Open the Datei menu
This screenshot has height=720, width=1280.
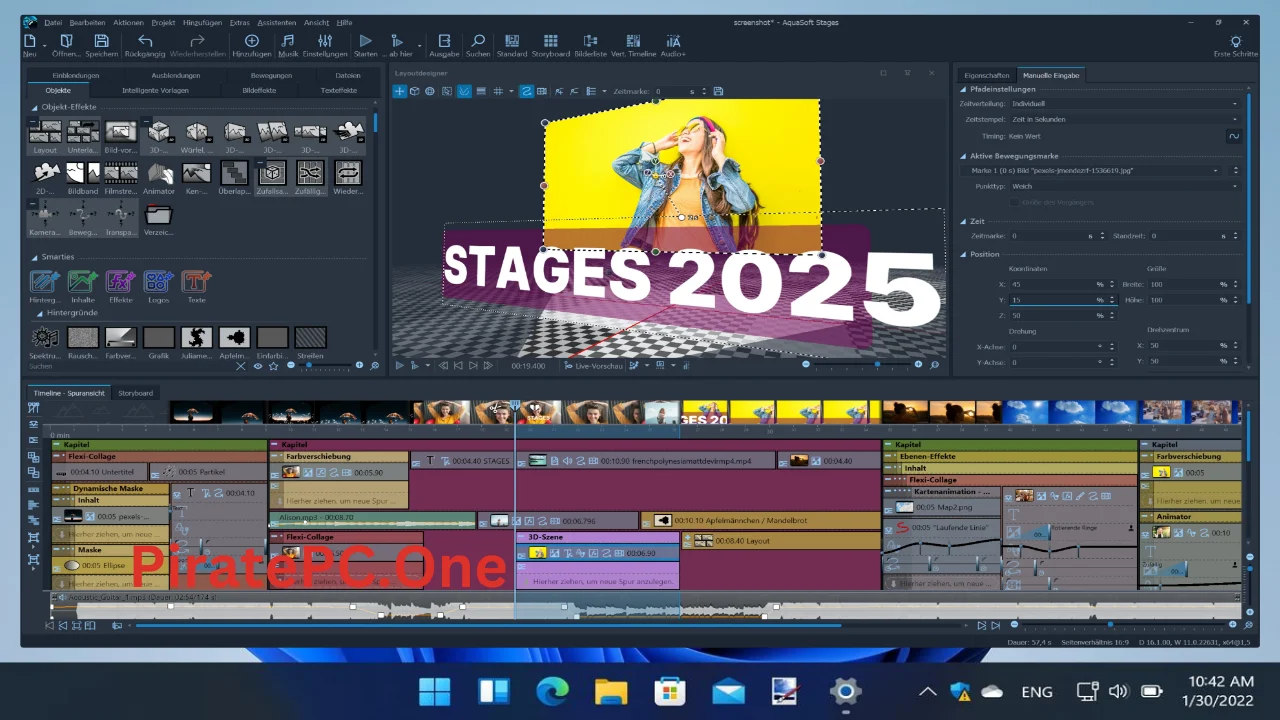click(53, 22)
